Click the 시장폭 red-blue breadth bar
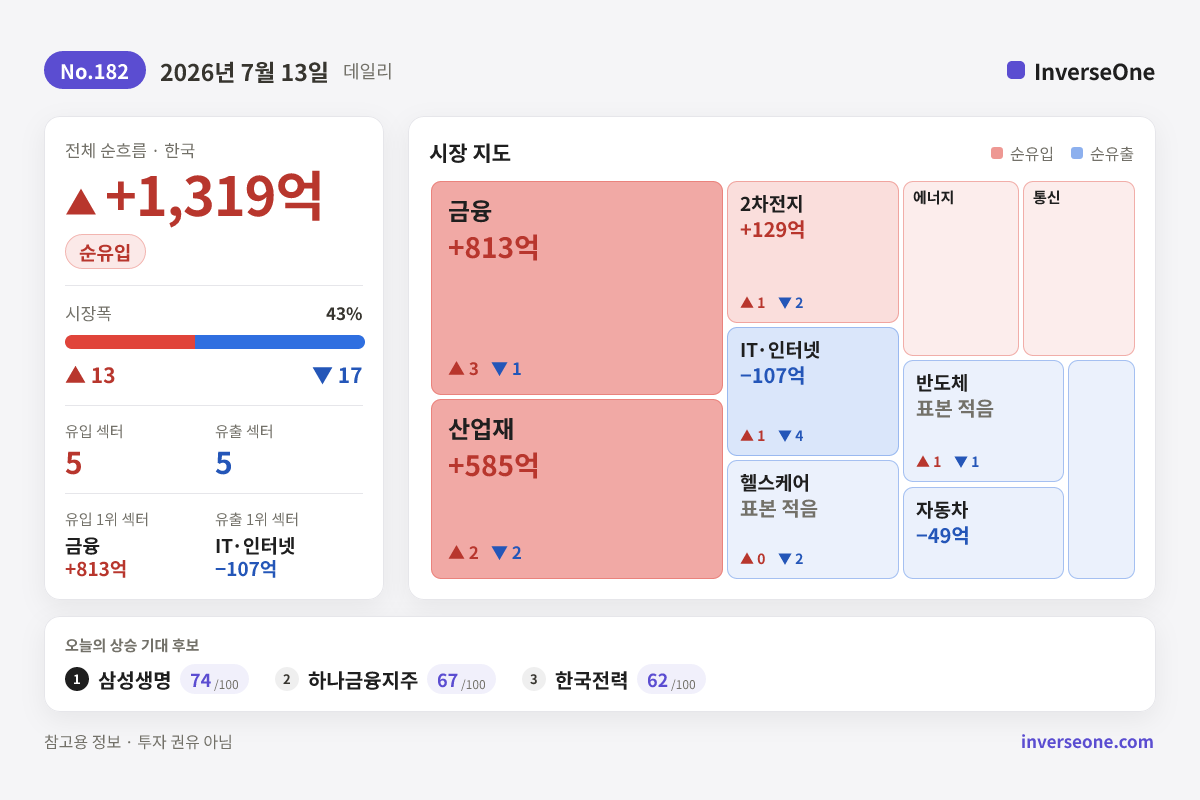 [x=215, y=342]
